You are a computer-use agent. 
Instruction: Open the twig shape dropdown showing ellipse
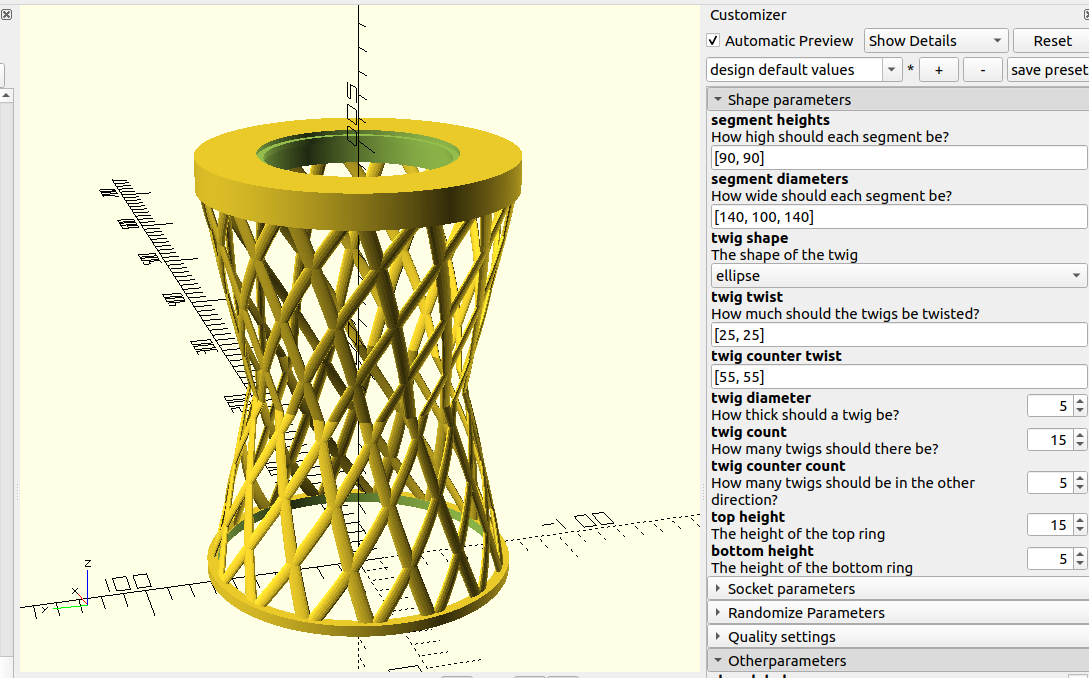(1075, 275)
